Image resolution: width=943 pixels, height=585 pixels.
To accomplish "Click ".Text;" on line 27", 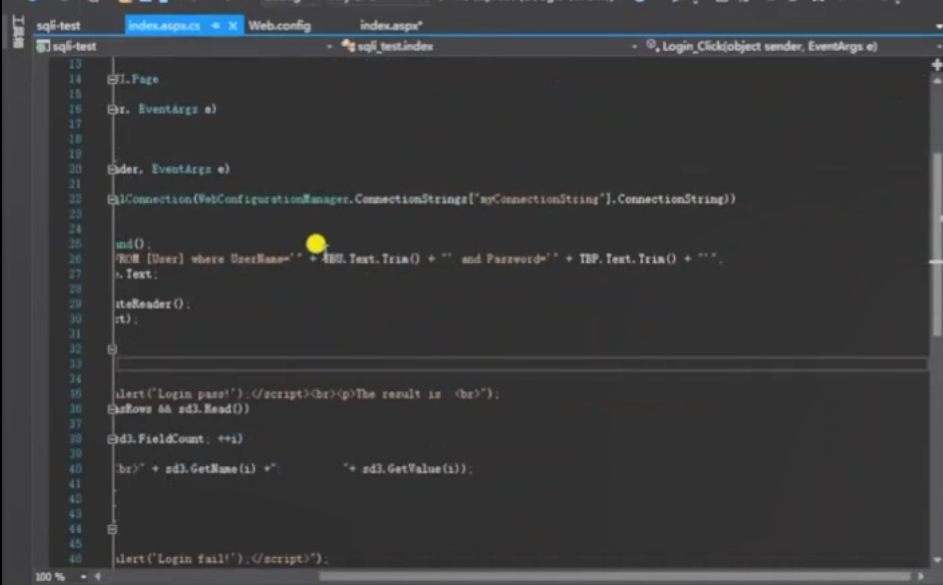I will point(137,274).
